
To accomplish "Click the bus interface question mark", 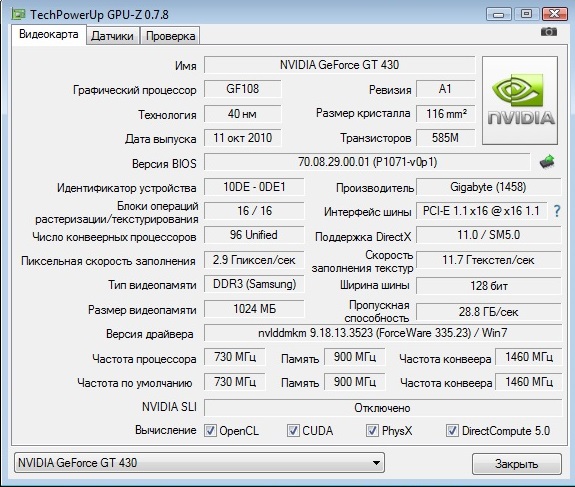I will [x=557, y=211].
